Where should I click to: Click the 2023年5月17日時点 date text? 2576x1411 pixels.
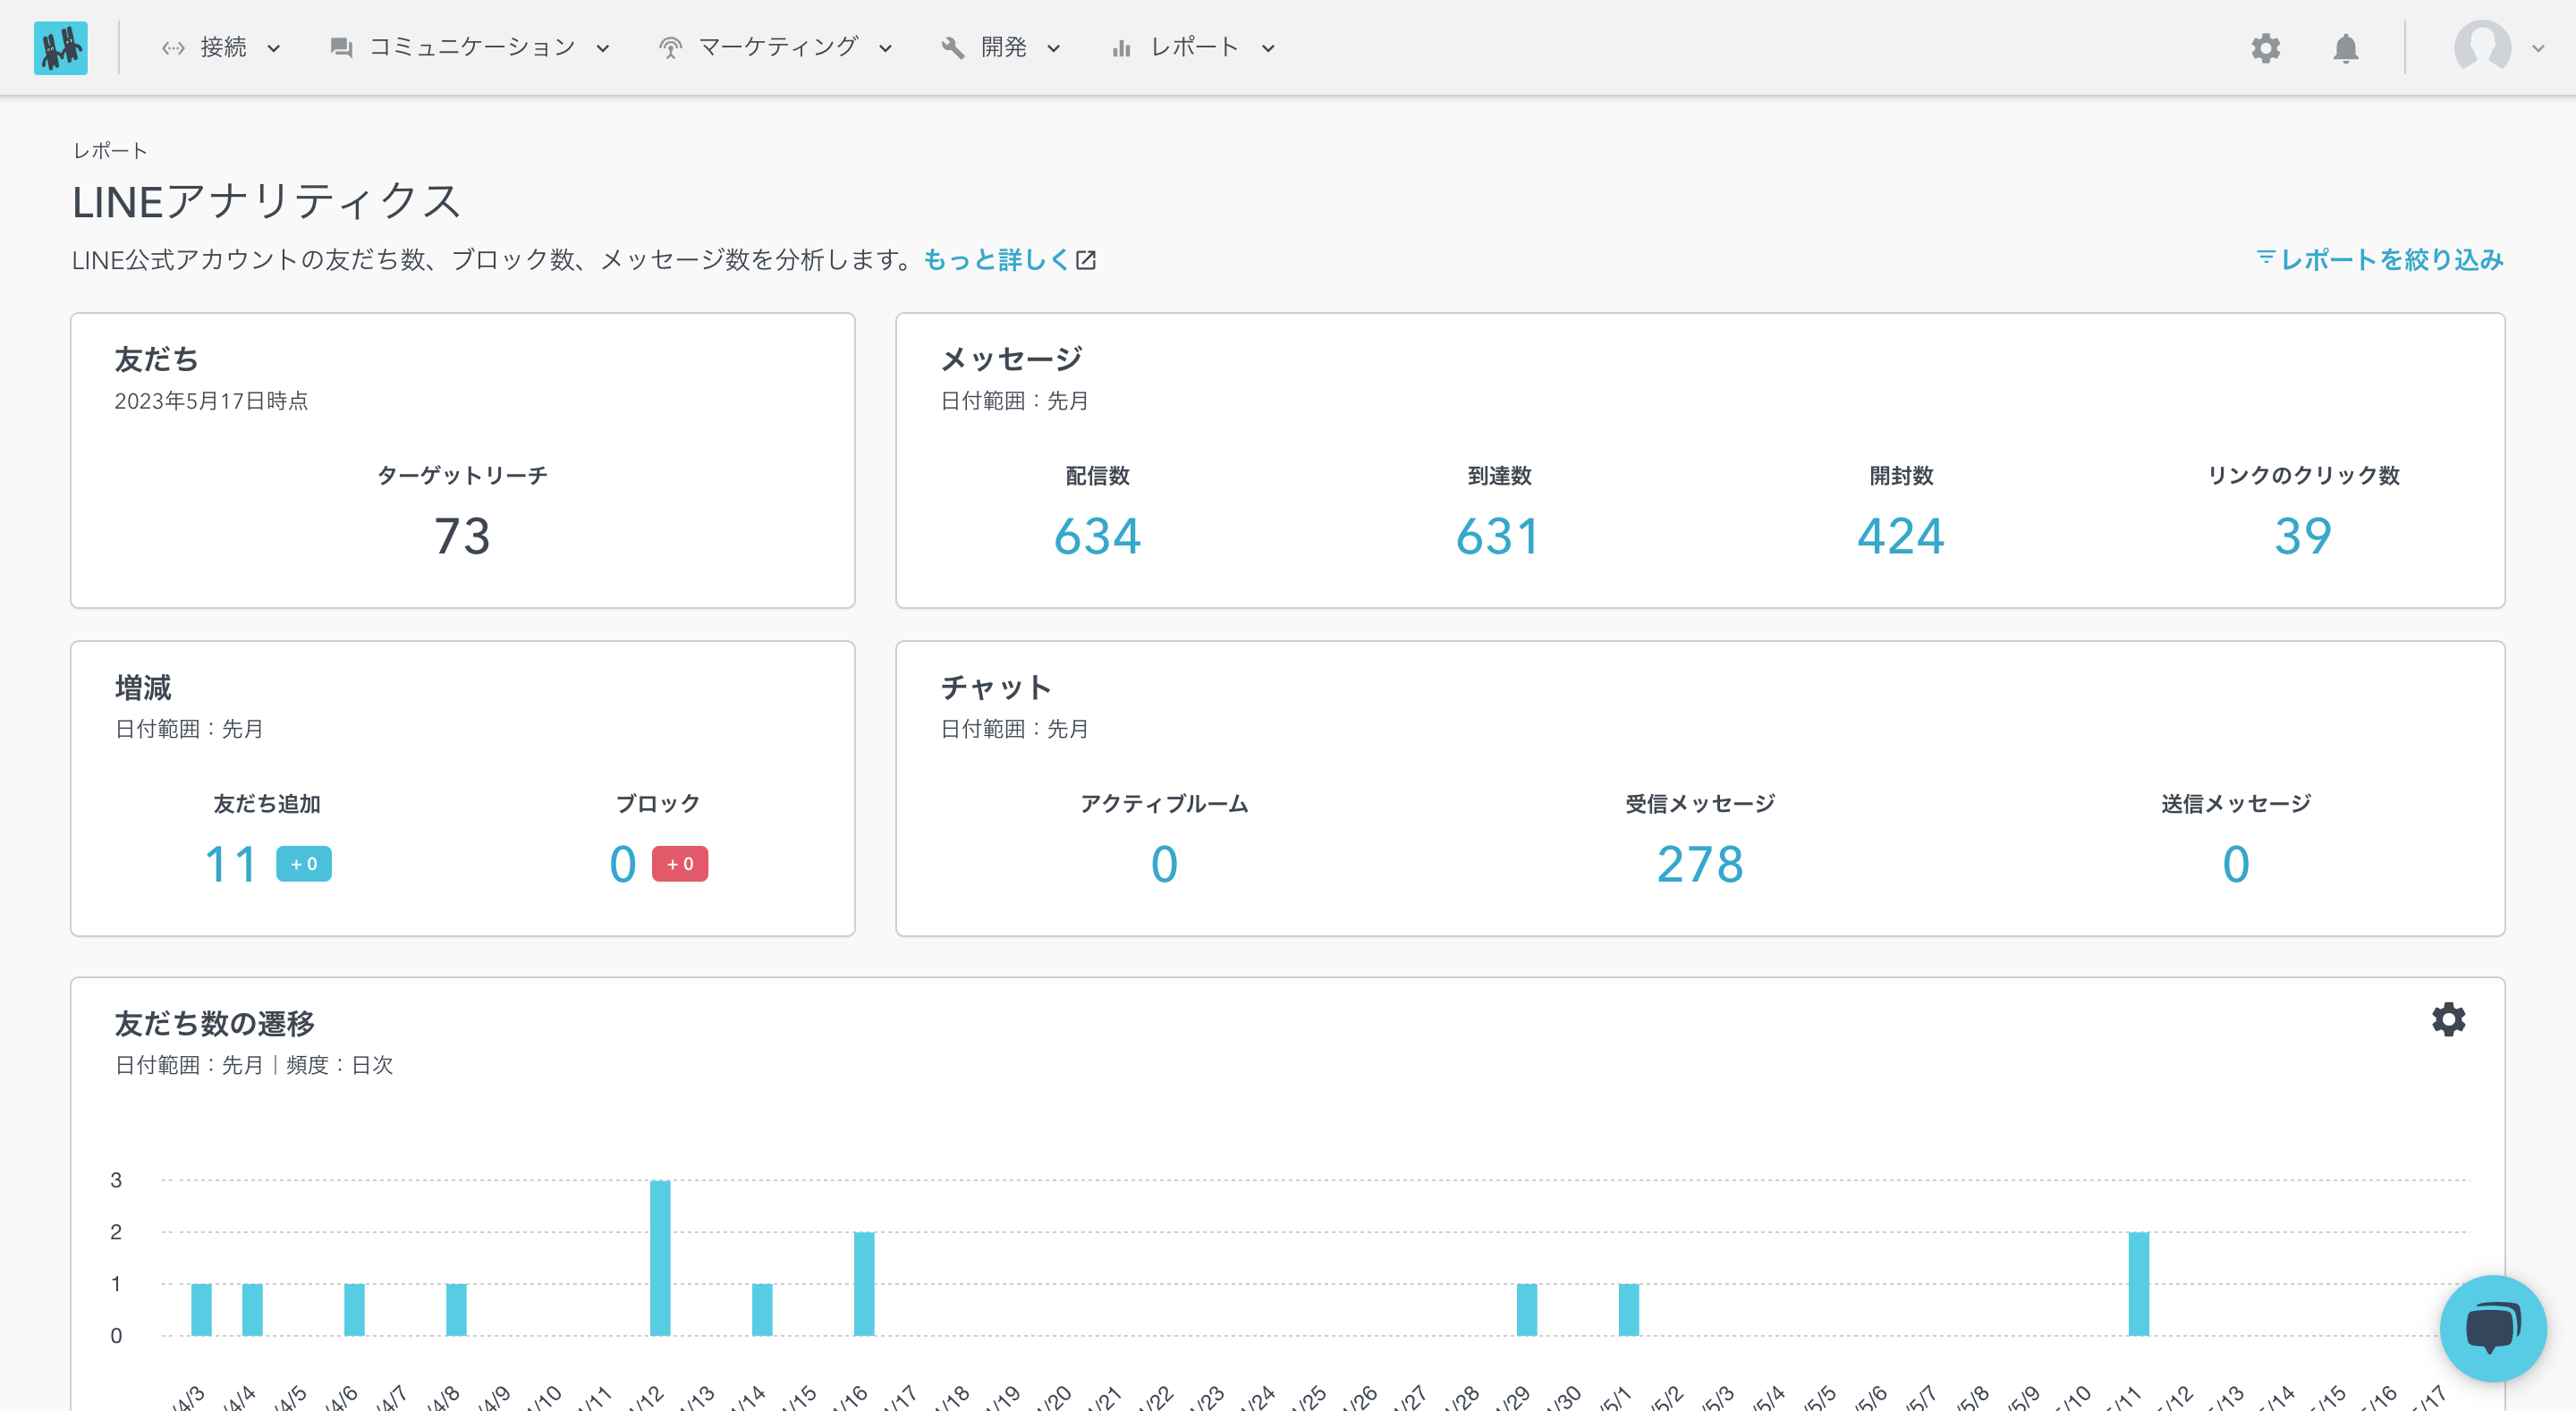pyautogui.click(x=211, y=401)
